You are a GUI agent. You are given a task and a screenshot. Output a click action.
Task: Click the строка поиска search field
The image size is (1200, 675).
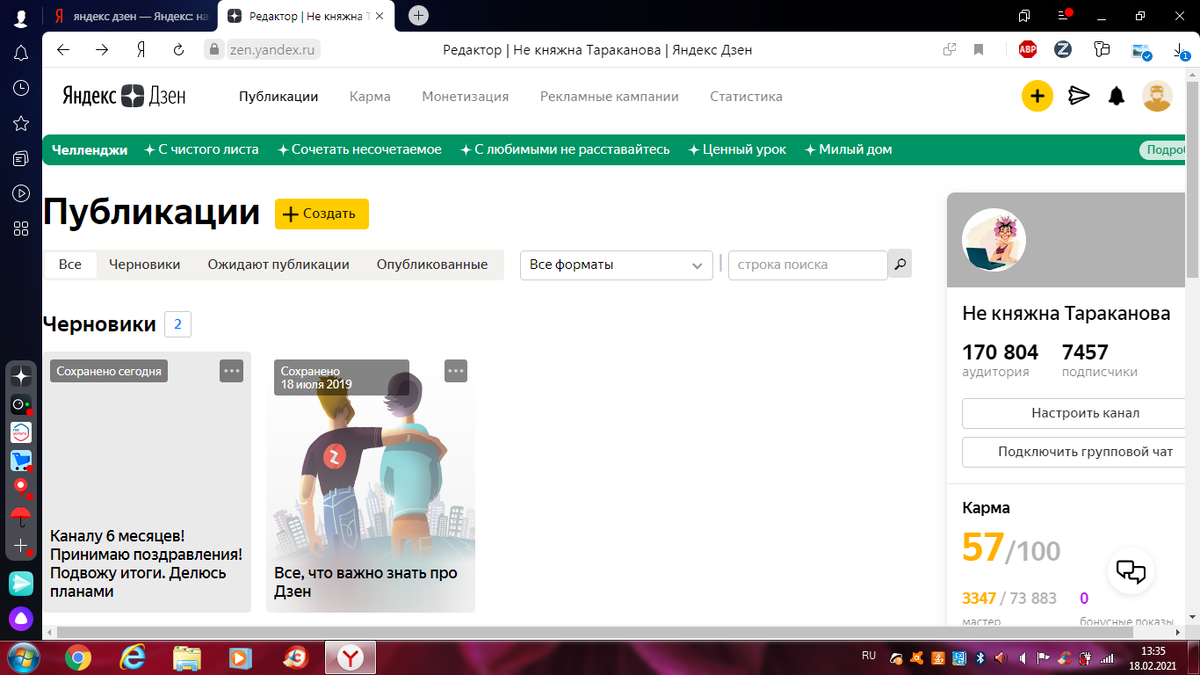[808, 265]
